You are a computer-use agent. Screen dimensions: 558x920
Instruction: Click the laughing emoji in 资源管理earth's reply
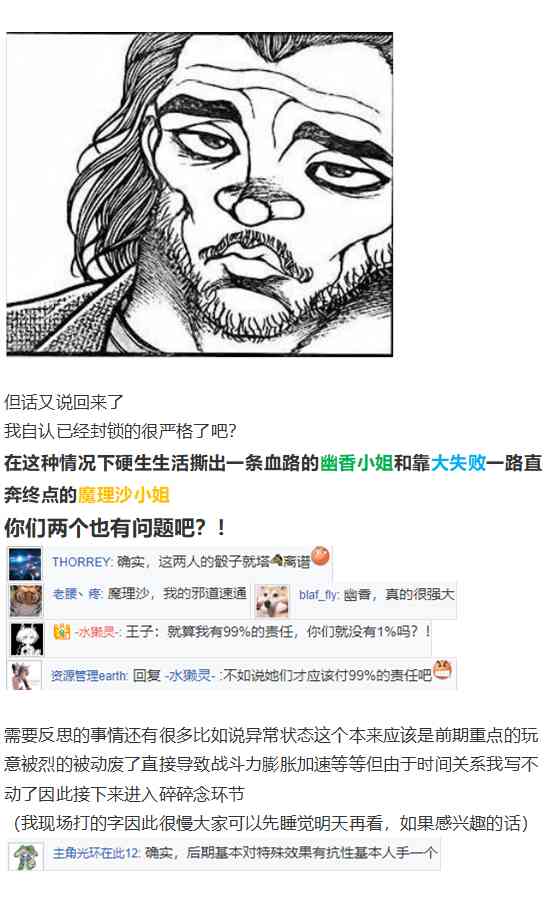[442, 669]
